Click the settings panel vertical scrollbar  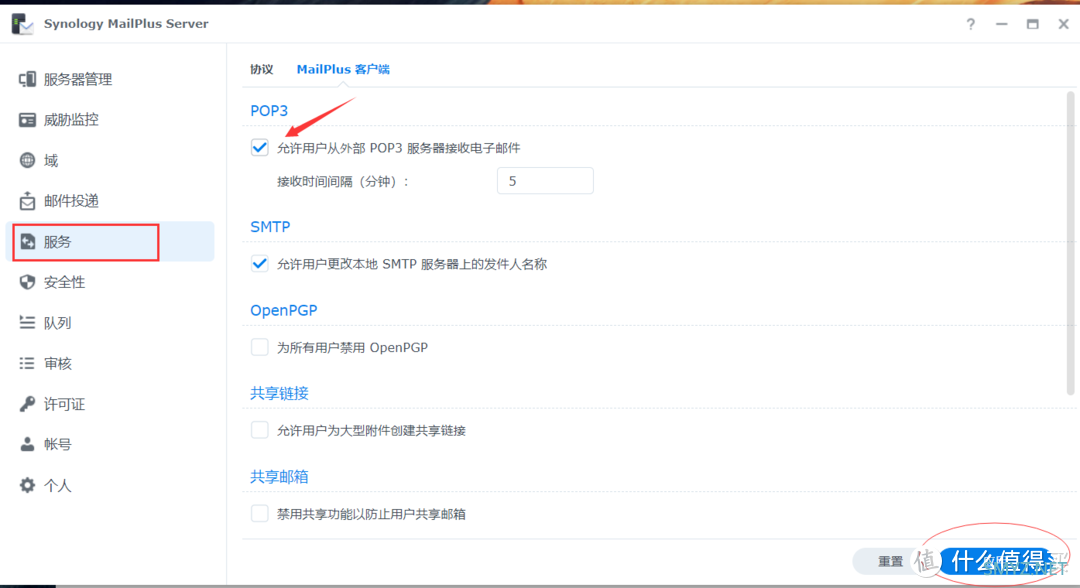click(x=1070, y=243)
